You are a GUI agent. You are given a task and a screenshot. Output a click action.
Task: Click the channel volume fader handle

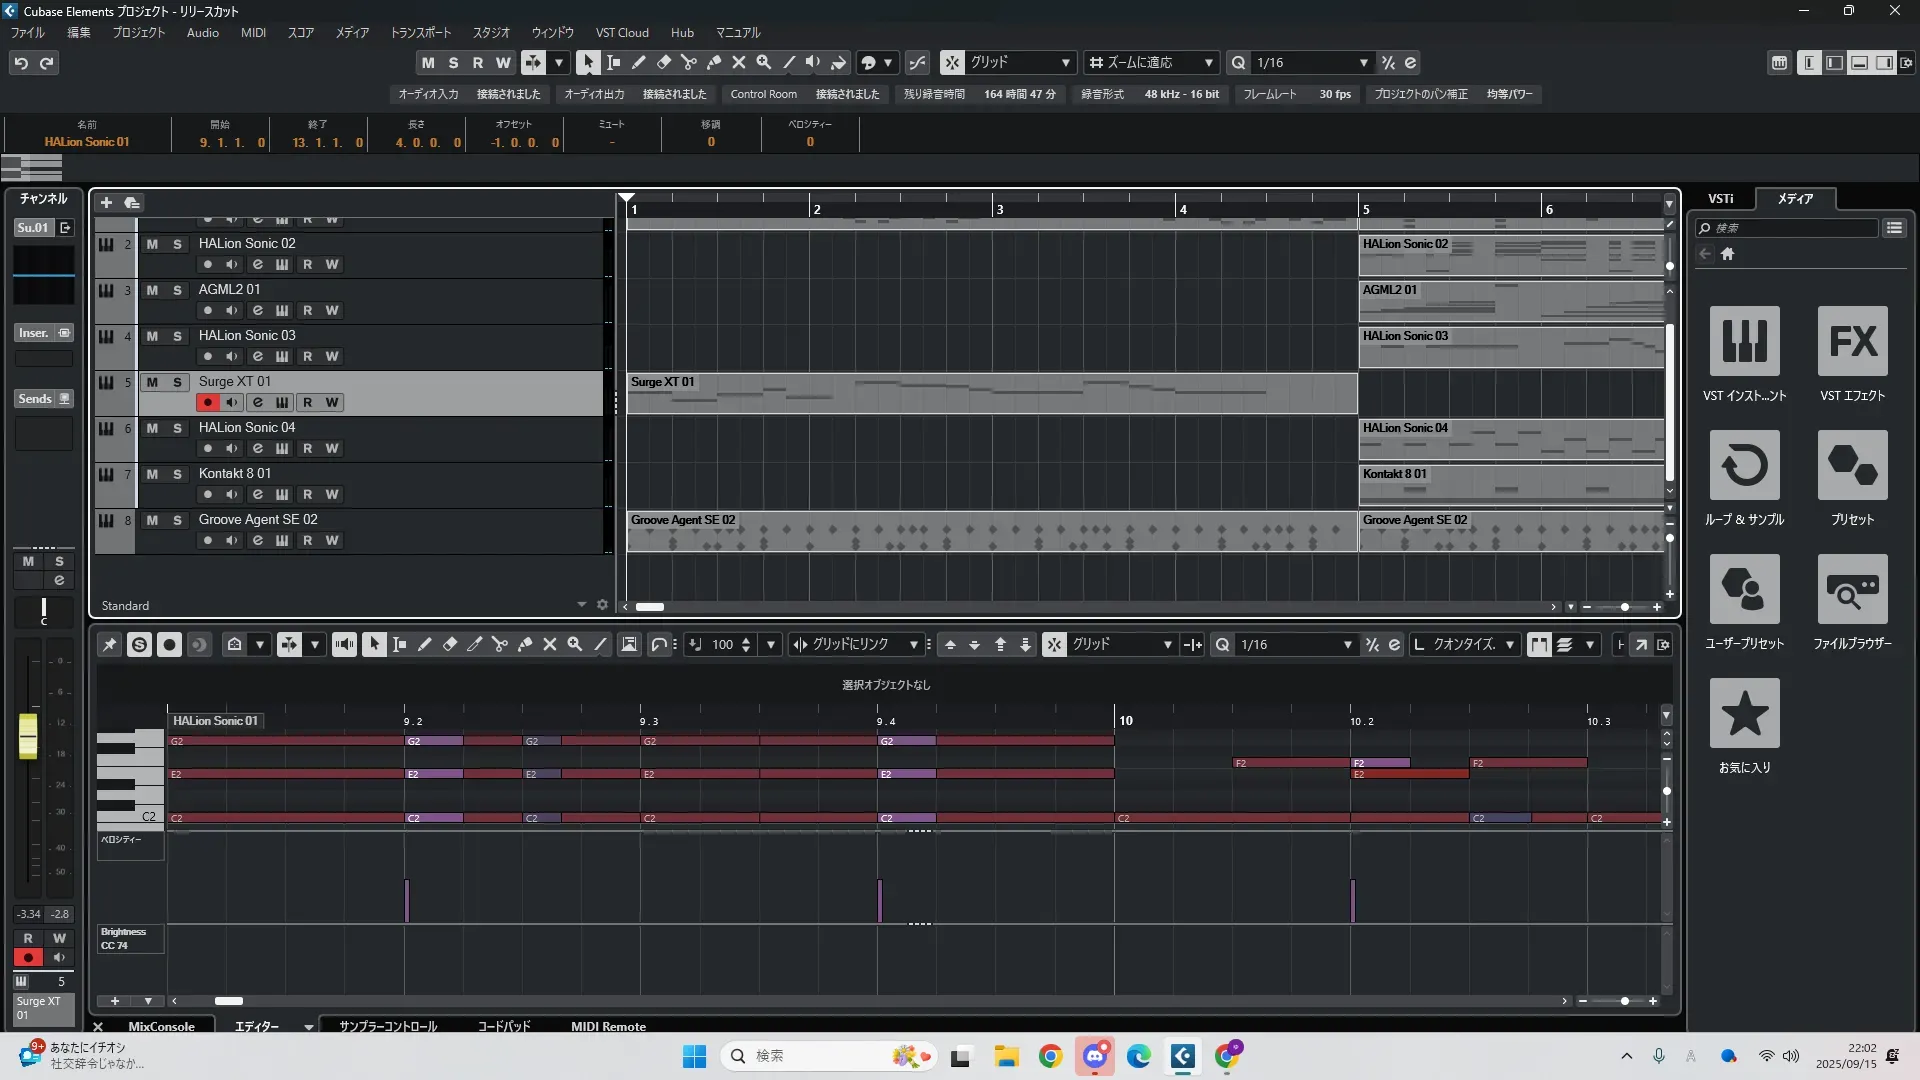(x=28, y=735)
